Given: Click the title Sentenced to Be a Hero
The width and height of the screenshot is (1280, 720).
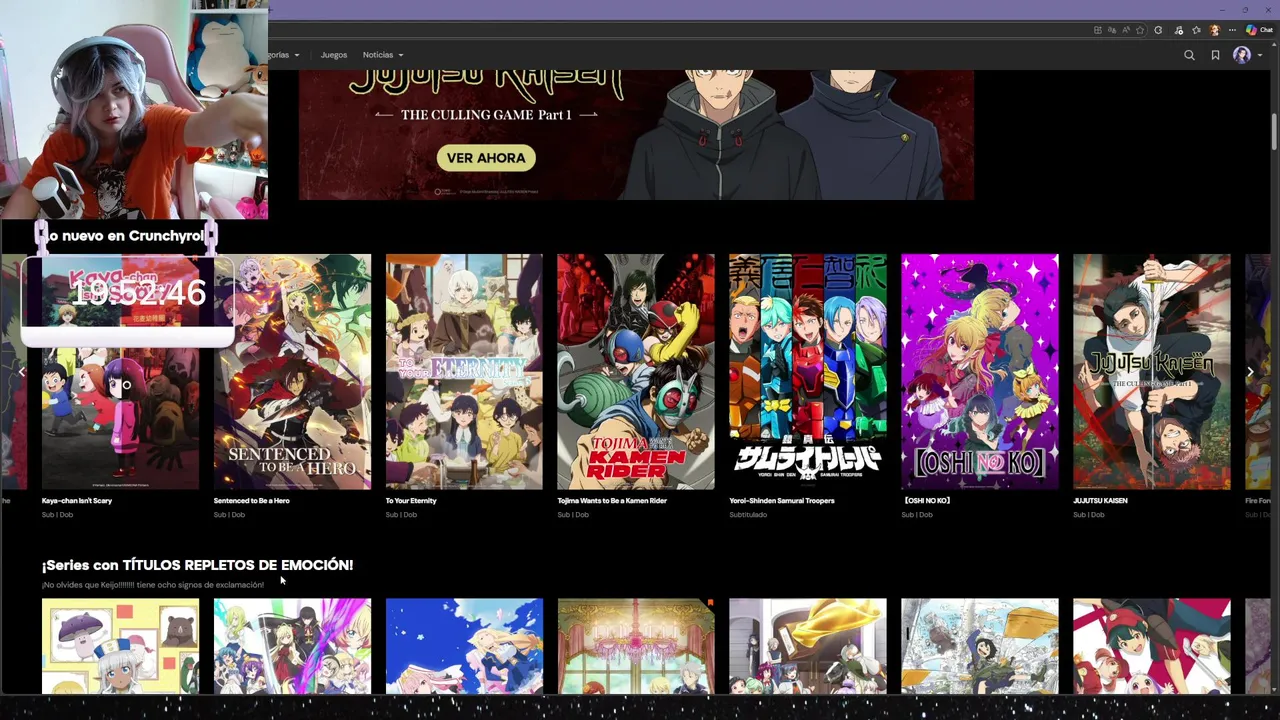Looking at the screenshot, I should pos(251,501).
